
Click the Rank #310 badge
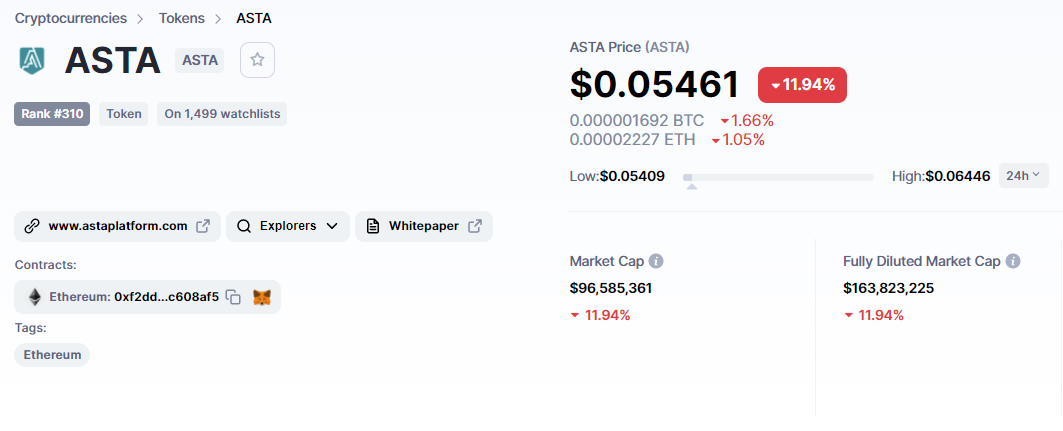click(52, 114)
